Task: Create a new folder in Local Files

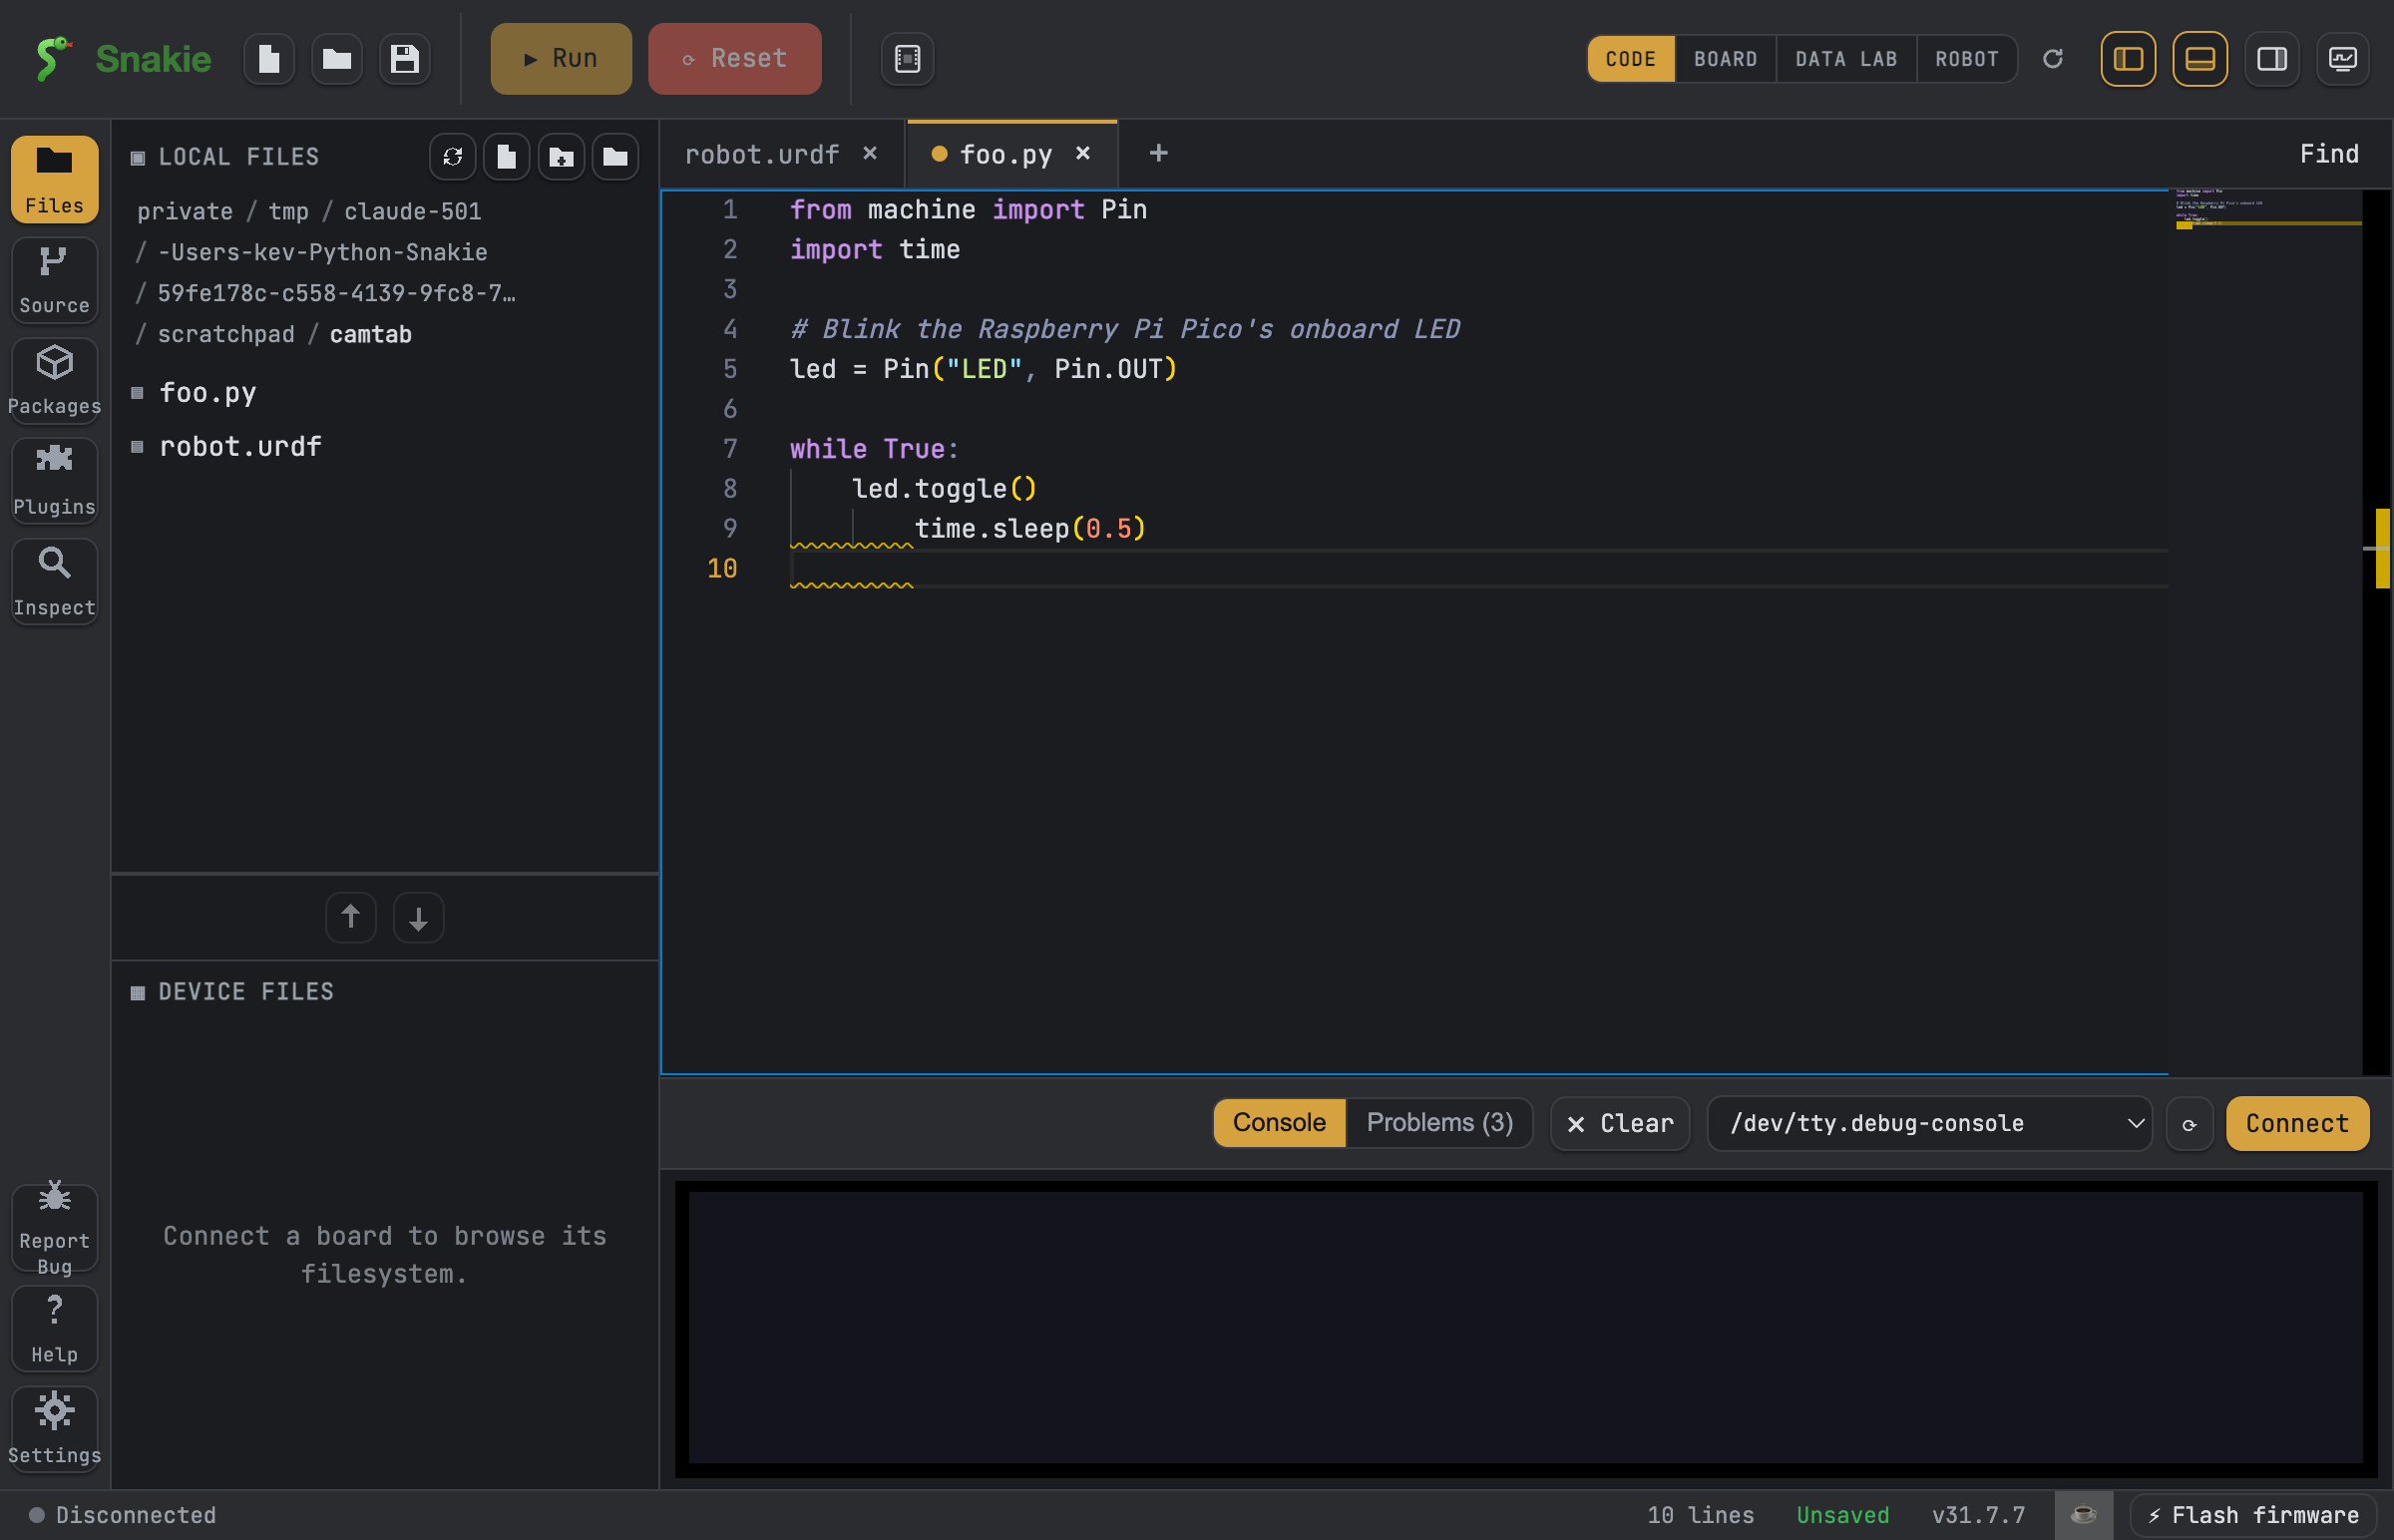Action: tap(561, 157)
